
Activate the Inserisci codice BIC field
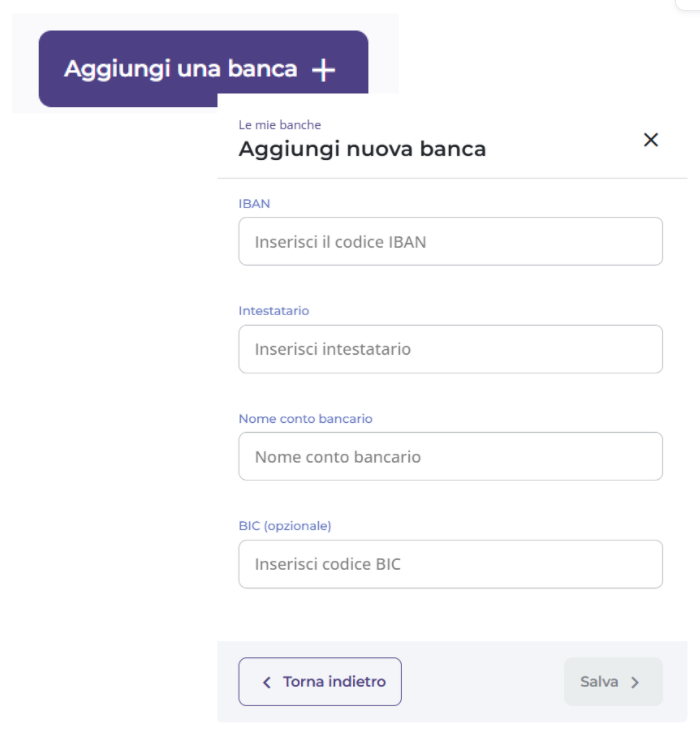(x=450, y=564)
